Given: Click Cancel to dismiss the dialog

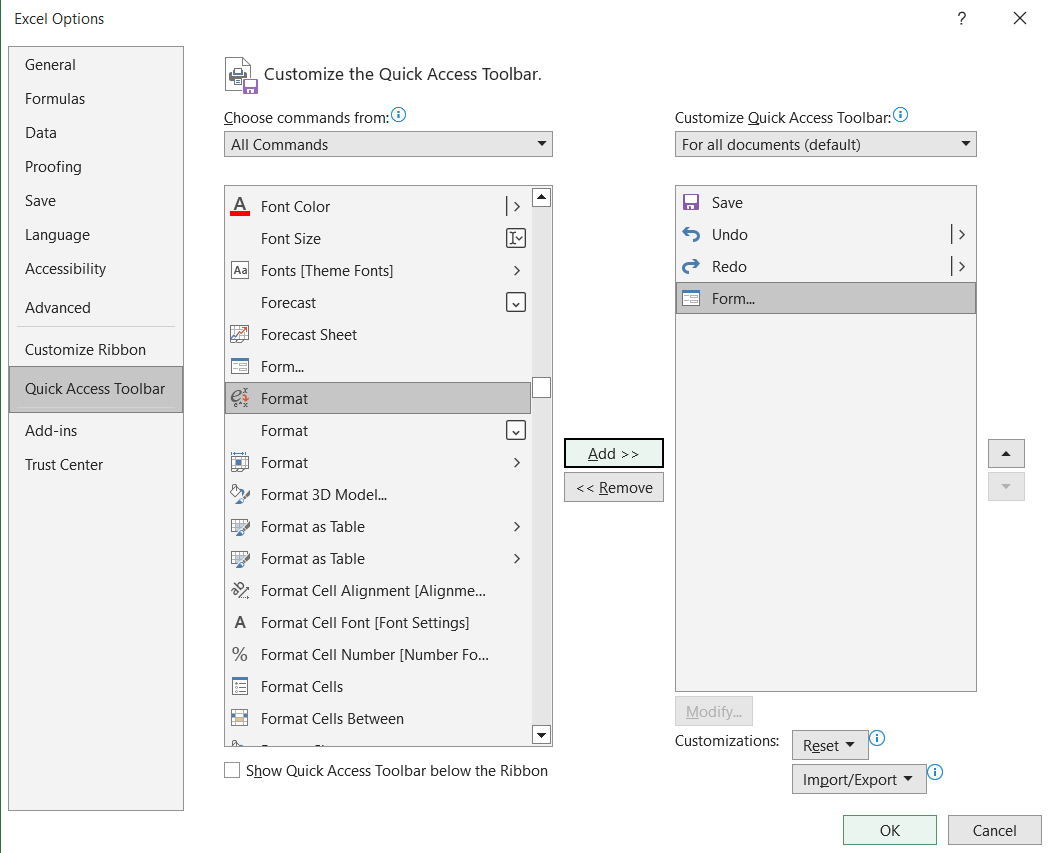Looking at the screenshot, I should tap(994, 830).
